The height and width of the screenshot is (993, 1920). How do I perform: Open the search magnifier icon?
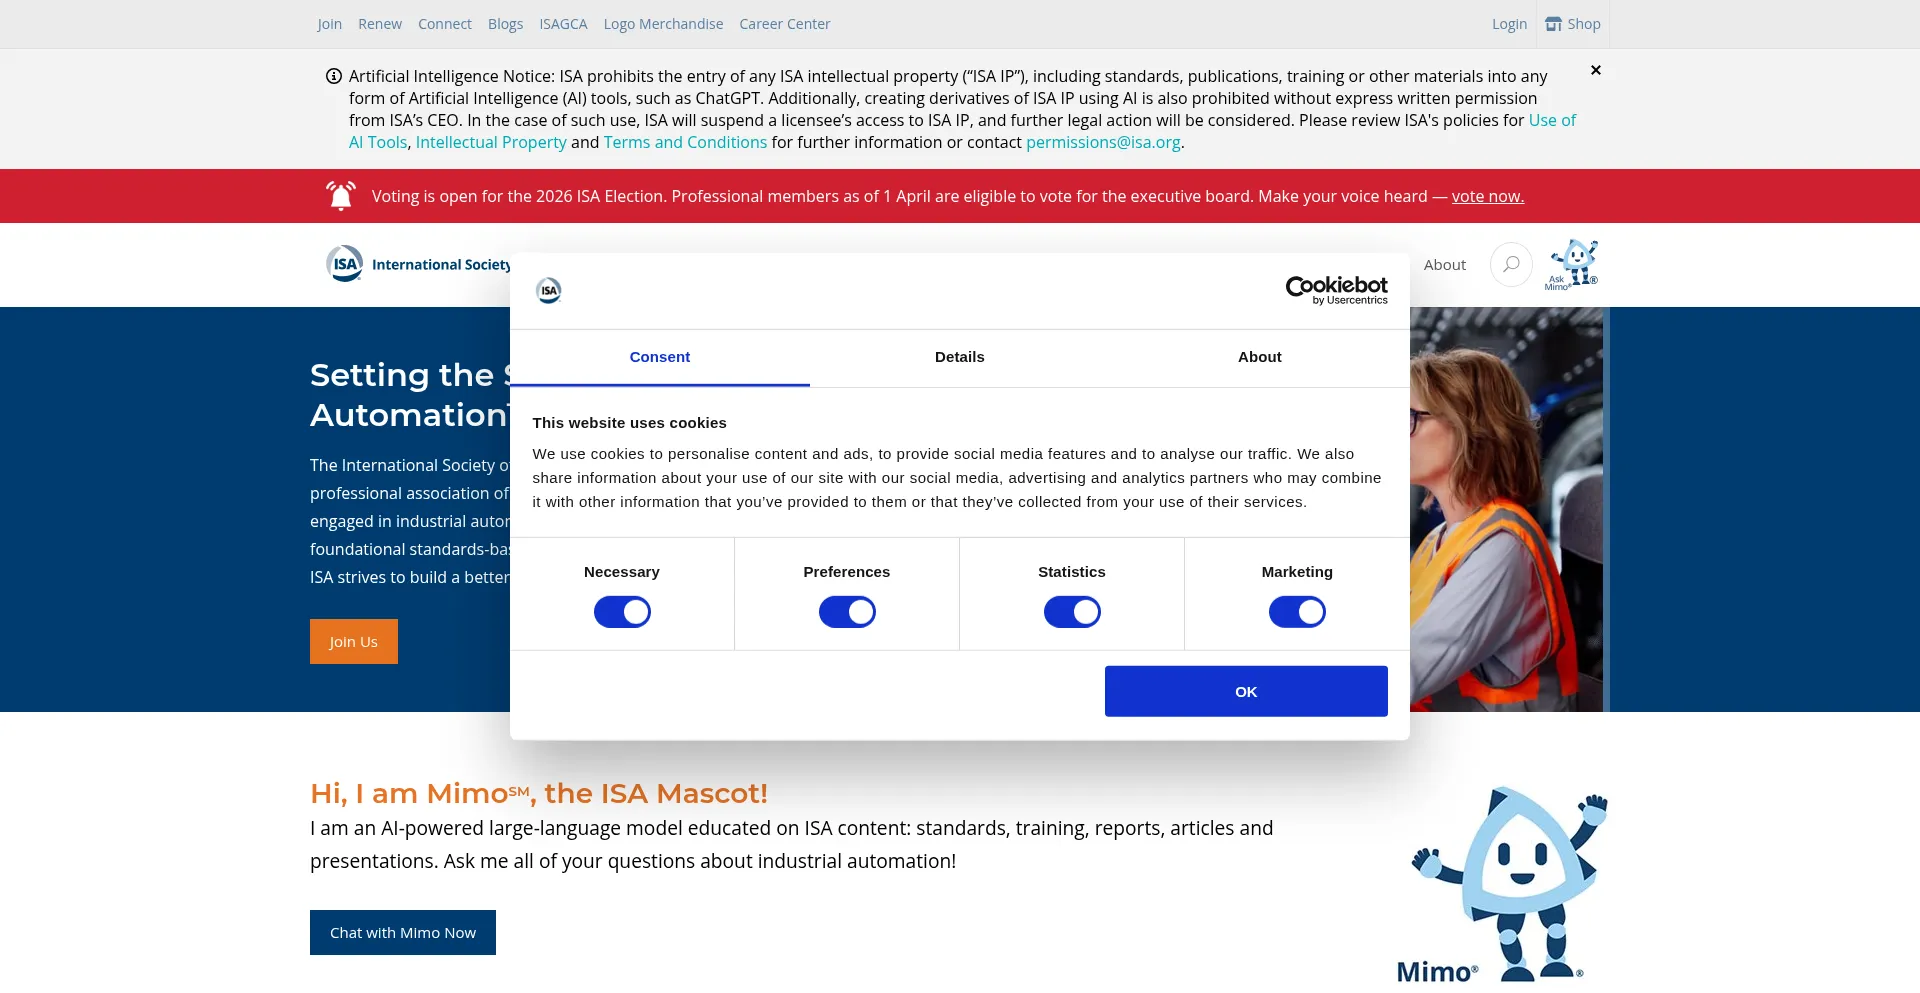point(1511,265)
